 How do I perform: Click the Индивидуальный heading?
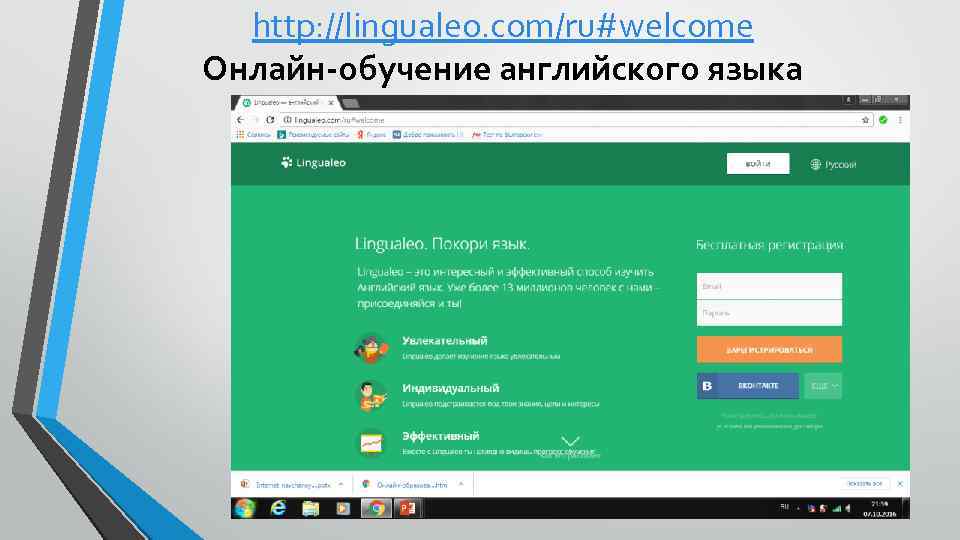tap(451, 388)
